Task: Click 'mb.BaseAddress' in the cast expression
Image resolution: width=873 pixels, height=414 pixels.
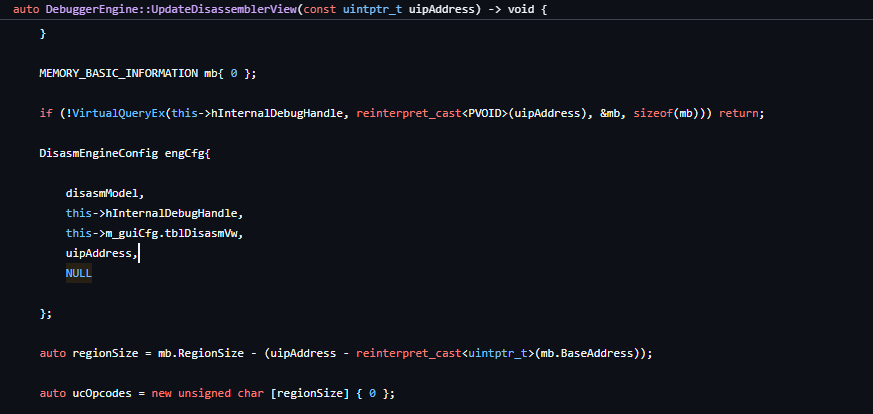Action: 586,353
